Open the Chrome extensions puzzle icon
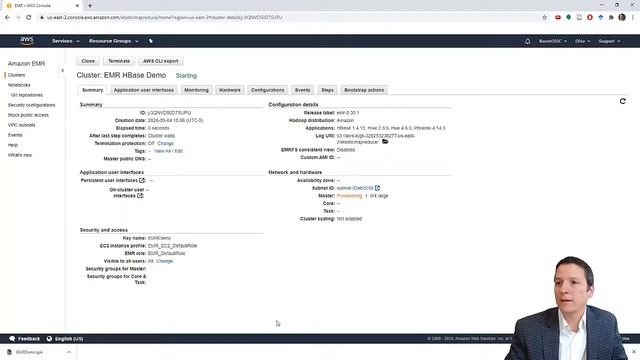Screen dimensions: 640x360 click(611, 18)
